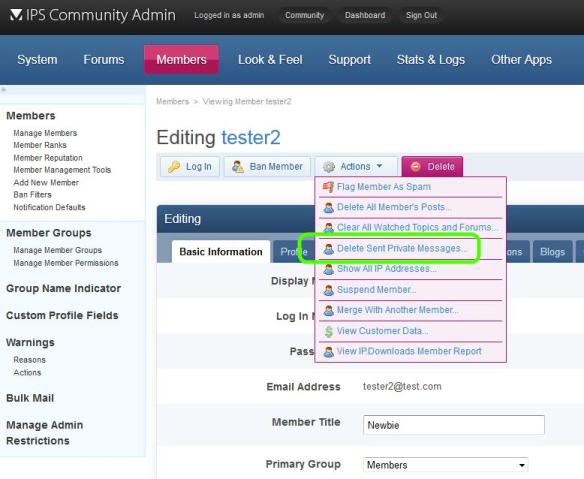Click the red minus icon on Delete
The image size is (584, 479).
(x=416, y=166)
